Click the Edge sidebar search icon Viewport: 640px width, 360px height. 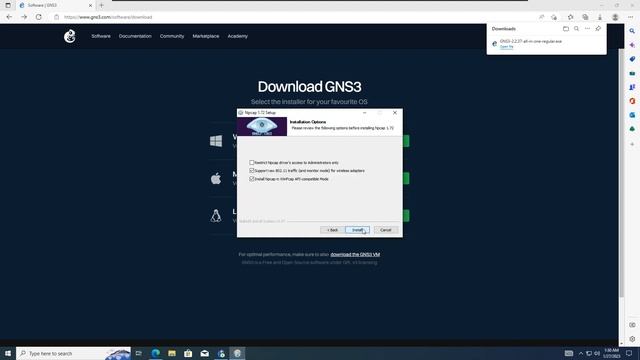click(x=632, y=31)
